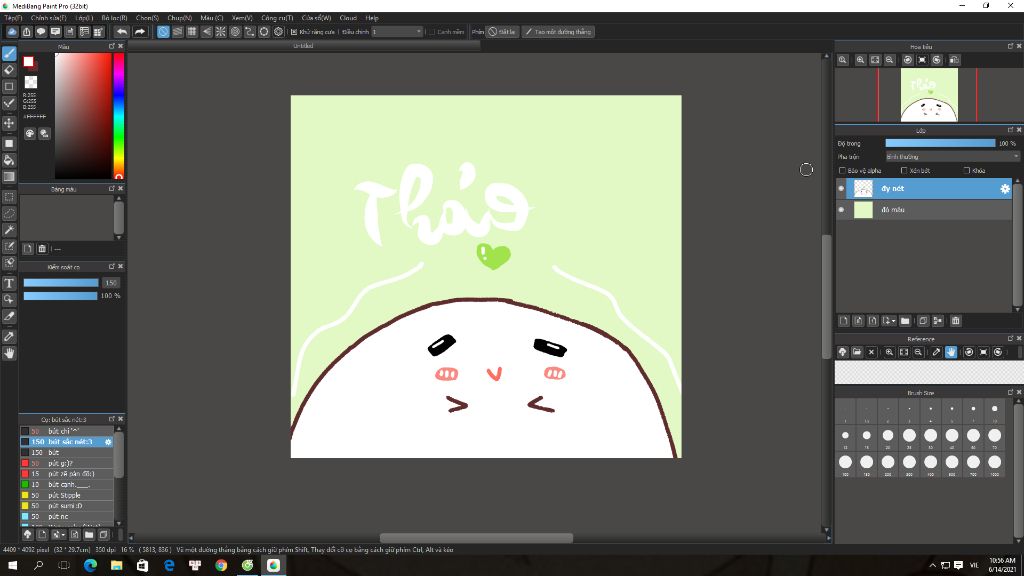This screenshot has width=1024, height=576.
Task: Open the 'Công cụ(T)' menu
Action: tap(277, 18)
